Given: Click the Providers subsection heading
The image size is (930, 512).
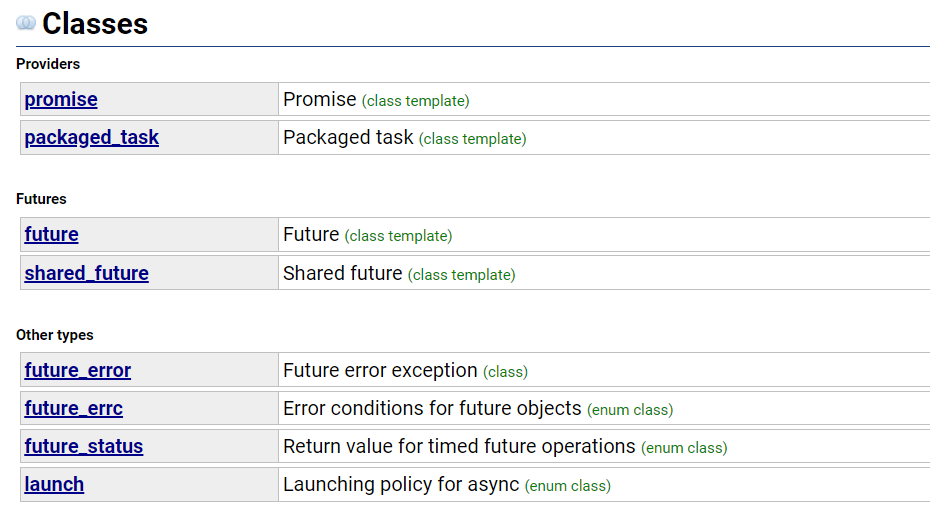Looking at the screenshot, I should pos(48,64).
